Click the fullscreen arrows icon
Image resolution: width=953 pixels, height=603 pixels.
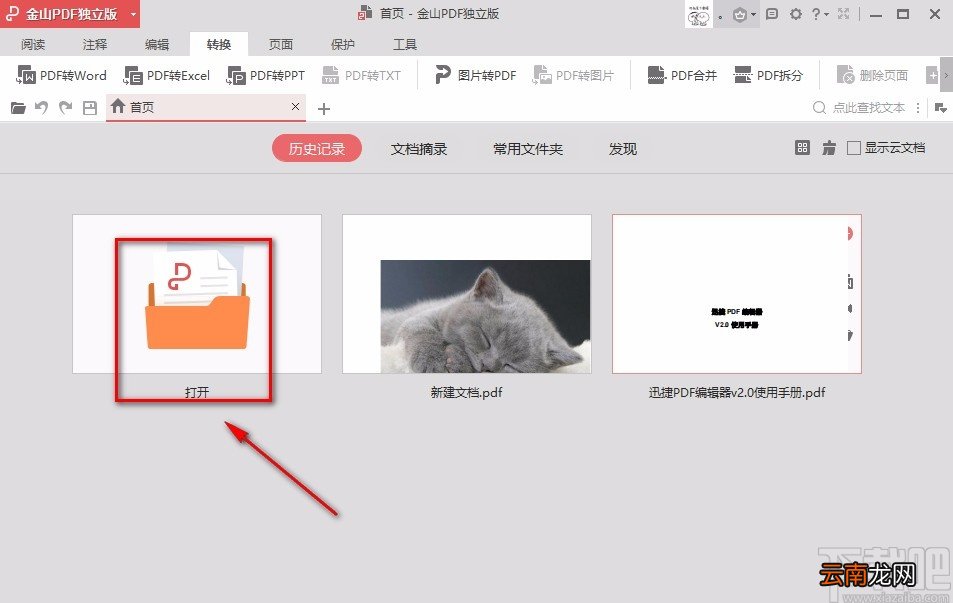[x=844, y=13]
